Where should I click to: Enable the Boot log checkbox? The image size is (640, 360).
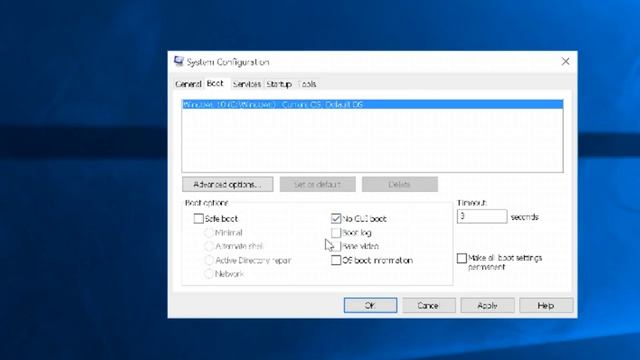[x=336, y=233]
